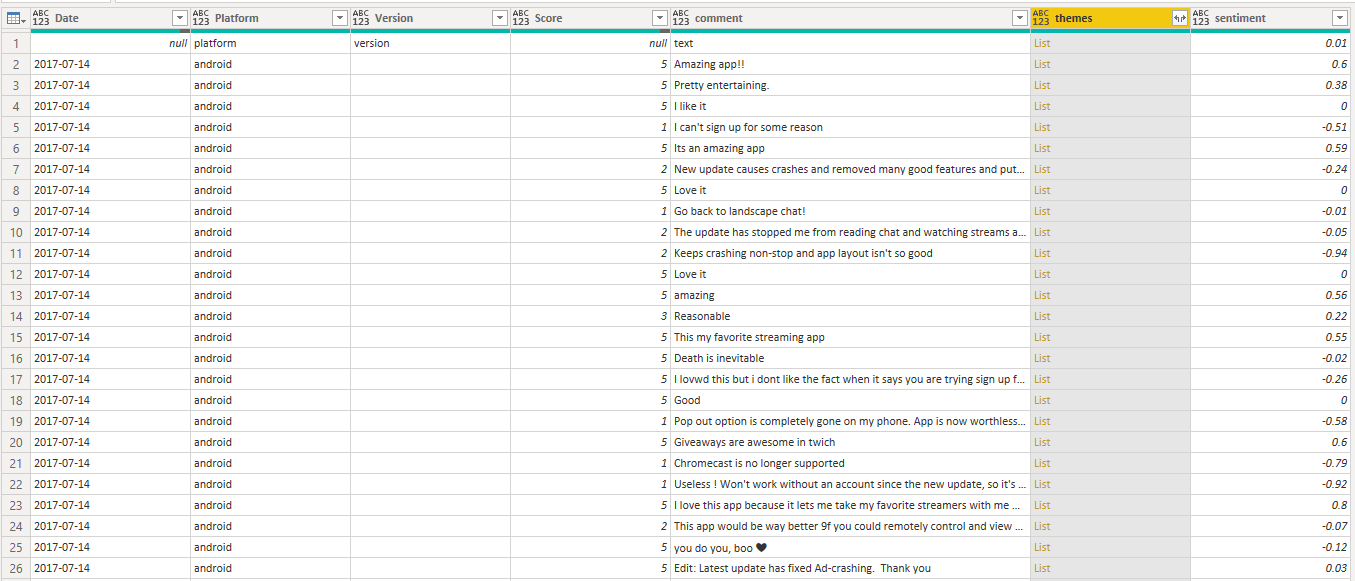The width and height of the screenshot is (1355, 581).
Task: Open the Version column filter dropdown
Action: tap(500, 18)
